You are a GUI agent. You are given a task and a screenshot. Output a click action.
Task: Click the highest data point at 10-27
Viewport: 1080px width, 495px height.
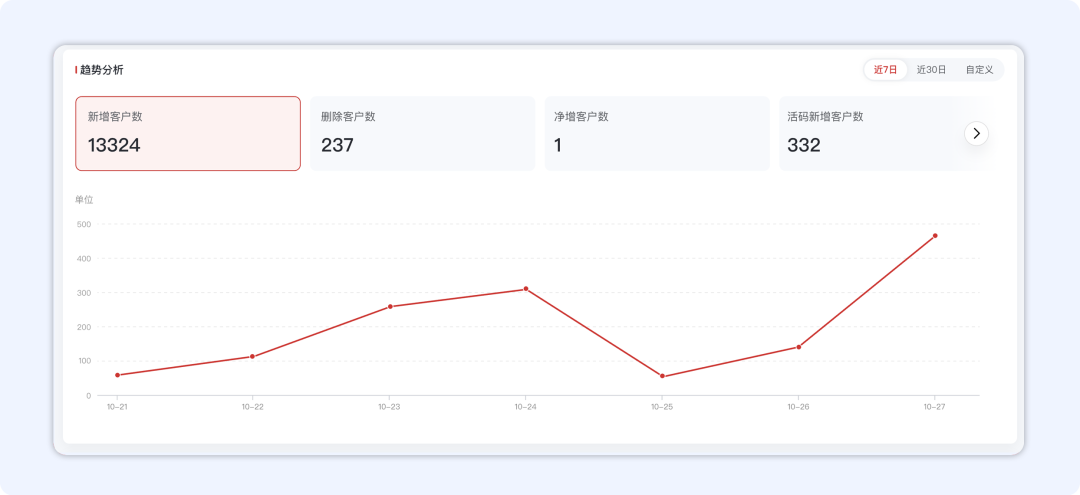click(x=935, y=236)
